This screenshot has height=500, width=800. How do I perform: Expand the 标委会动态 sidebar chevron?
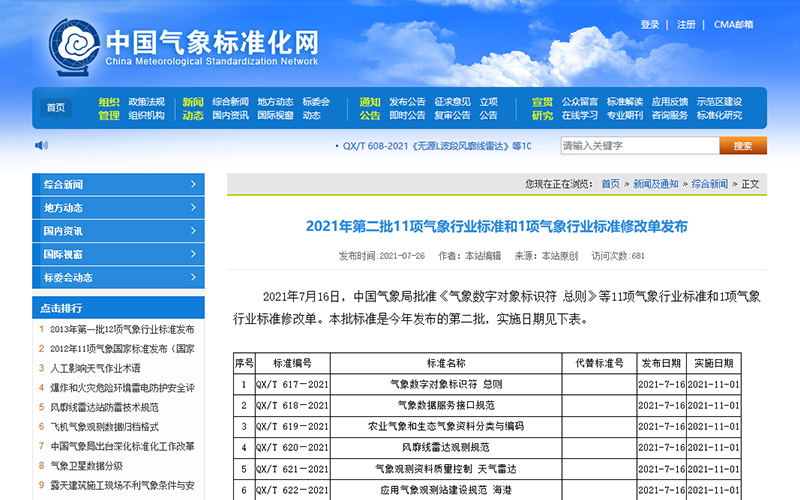[x=193, y=277]
